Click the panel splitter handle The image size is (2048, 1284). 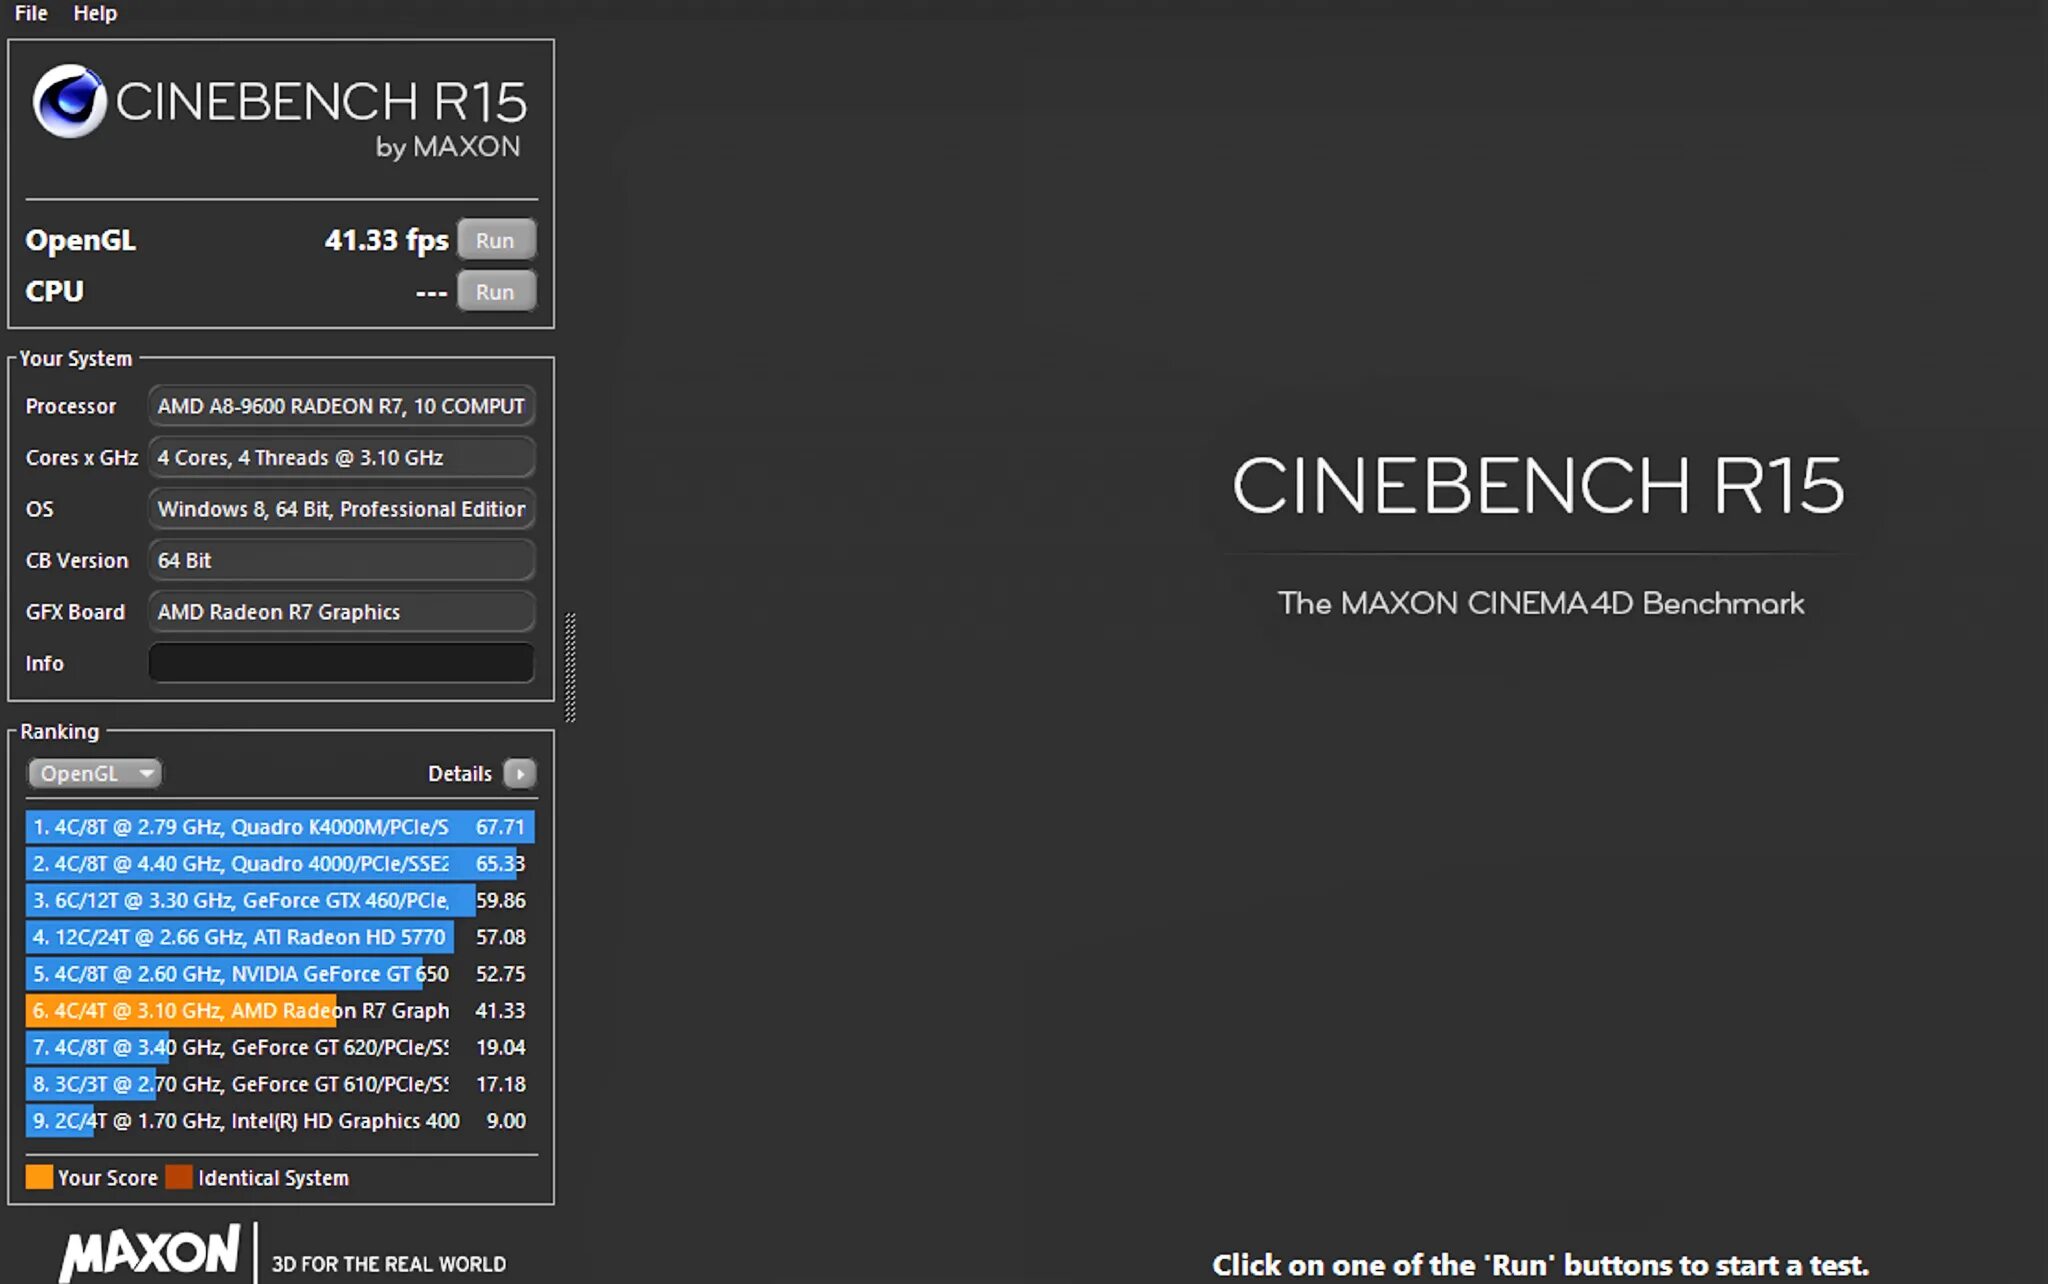coord(570,667)
